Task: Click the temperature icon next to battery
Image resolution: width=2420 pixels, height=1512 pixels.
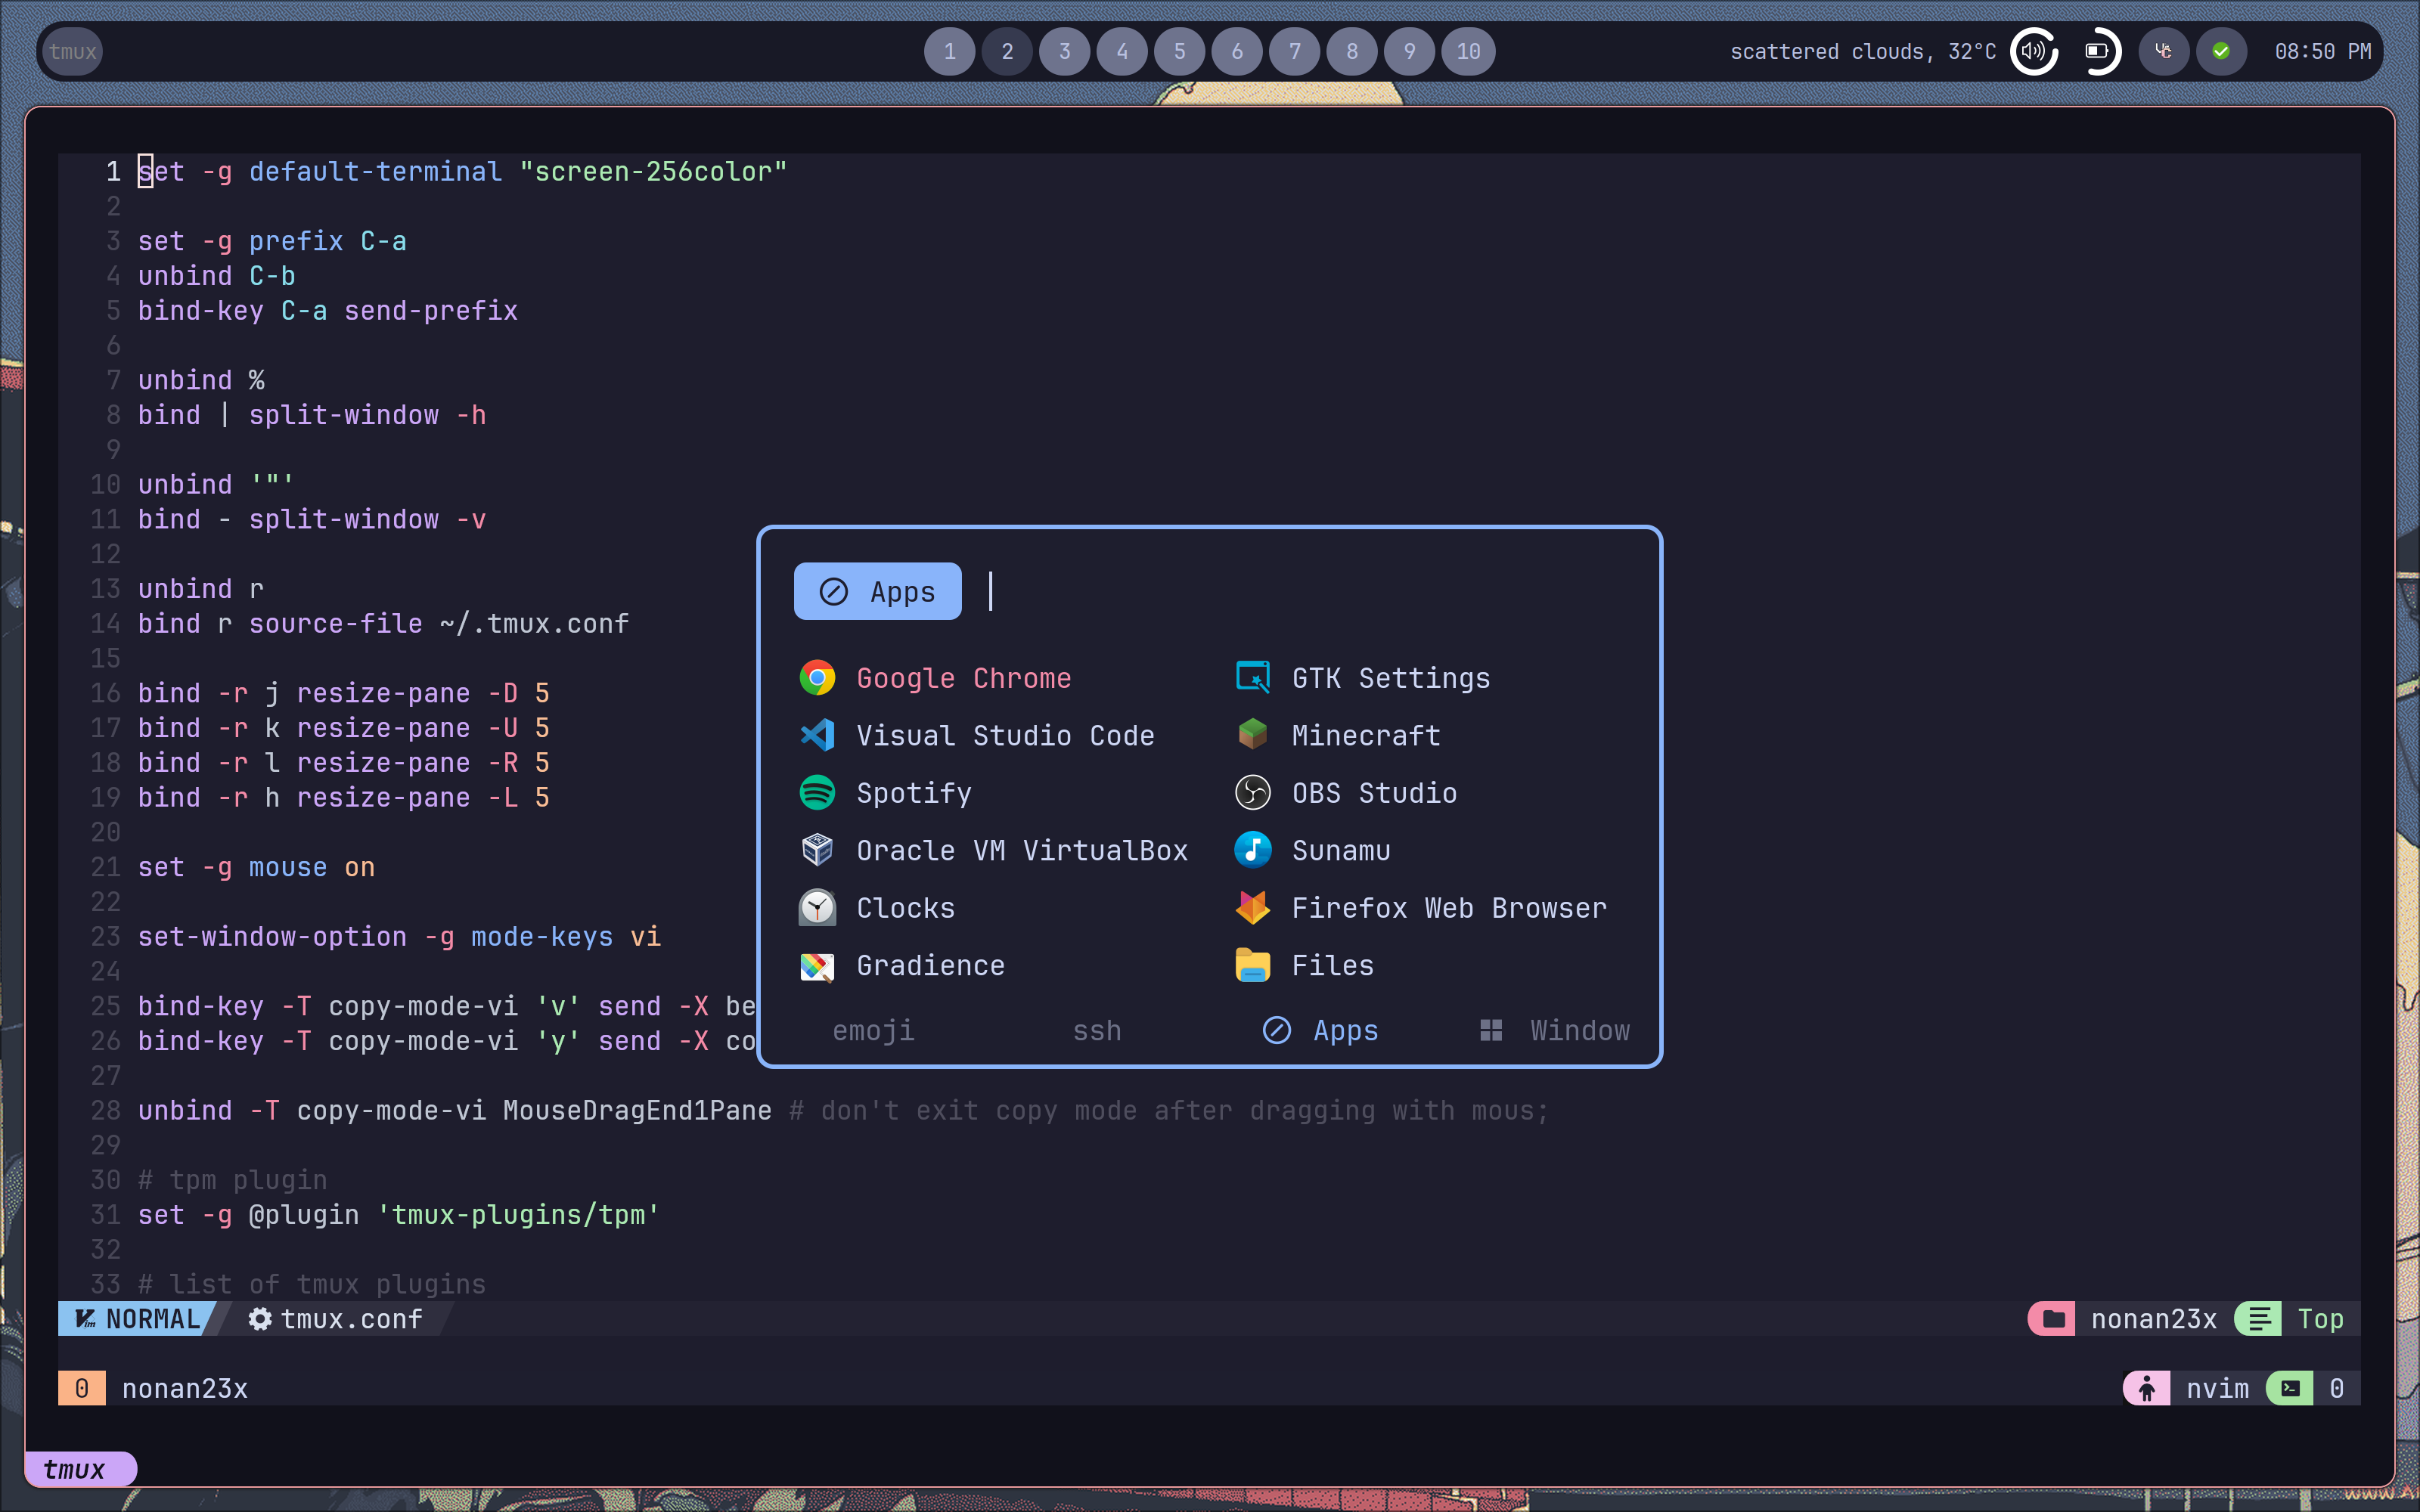Action: point(2163,51)
